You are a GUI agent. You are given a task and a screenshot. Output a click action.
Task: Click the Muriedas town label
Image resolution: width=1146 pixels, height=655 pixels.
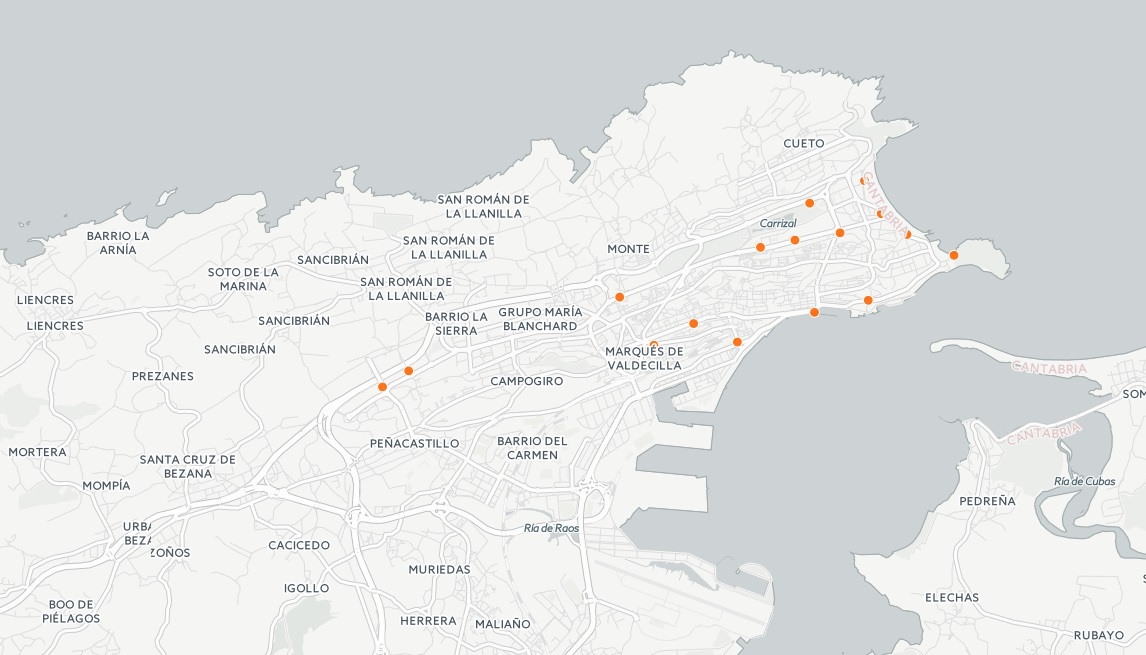439,569
